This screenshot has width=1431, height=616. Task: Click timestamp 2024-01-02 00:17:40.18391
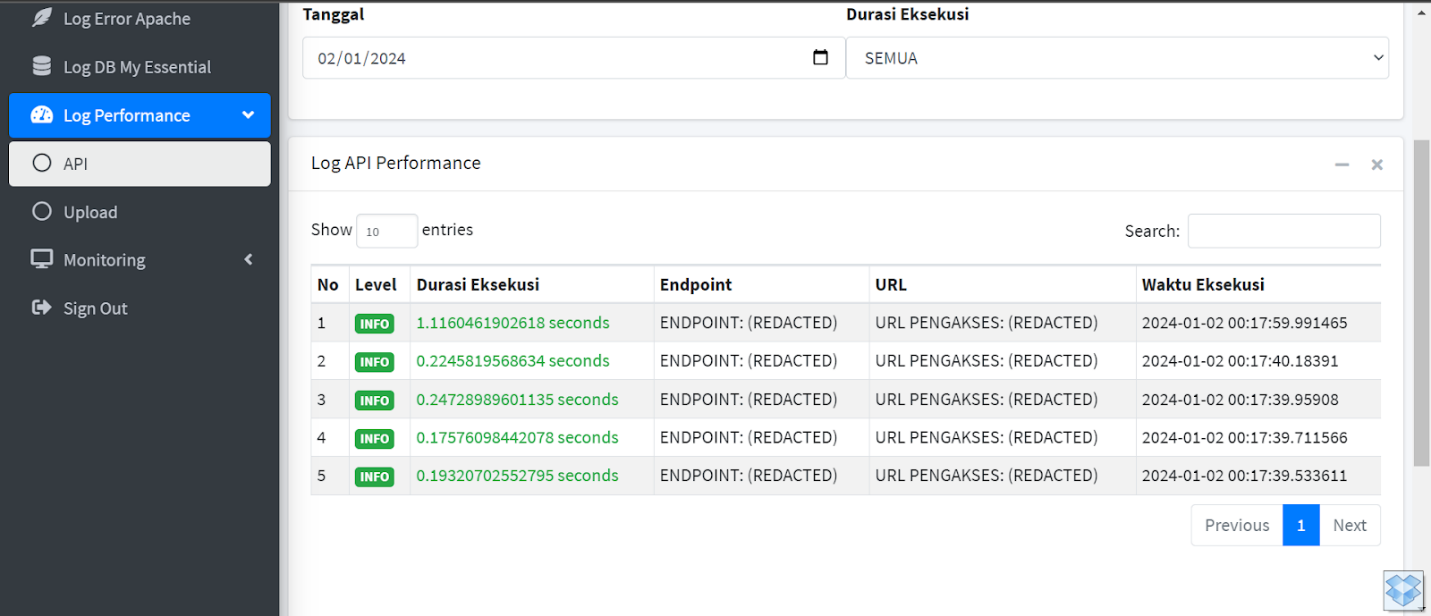[x=1240, y=361]
